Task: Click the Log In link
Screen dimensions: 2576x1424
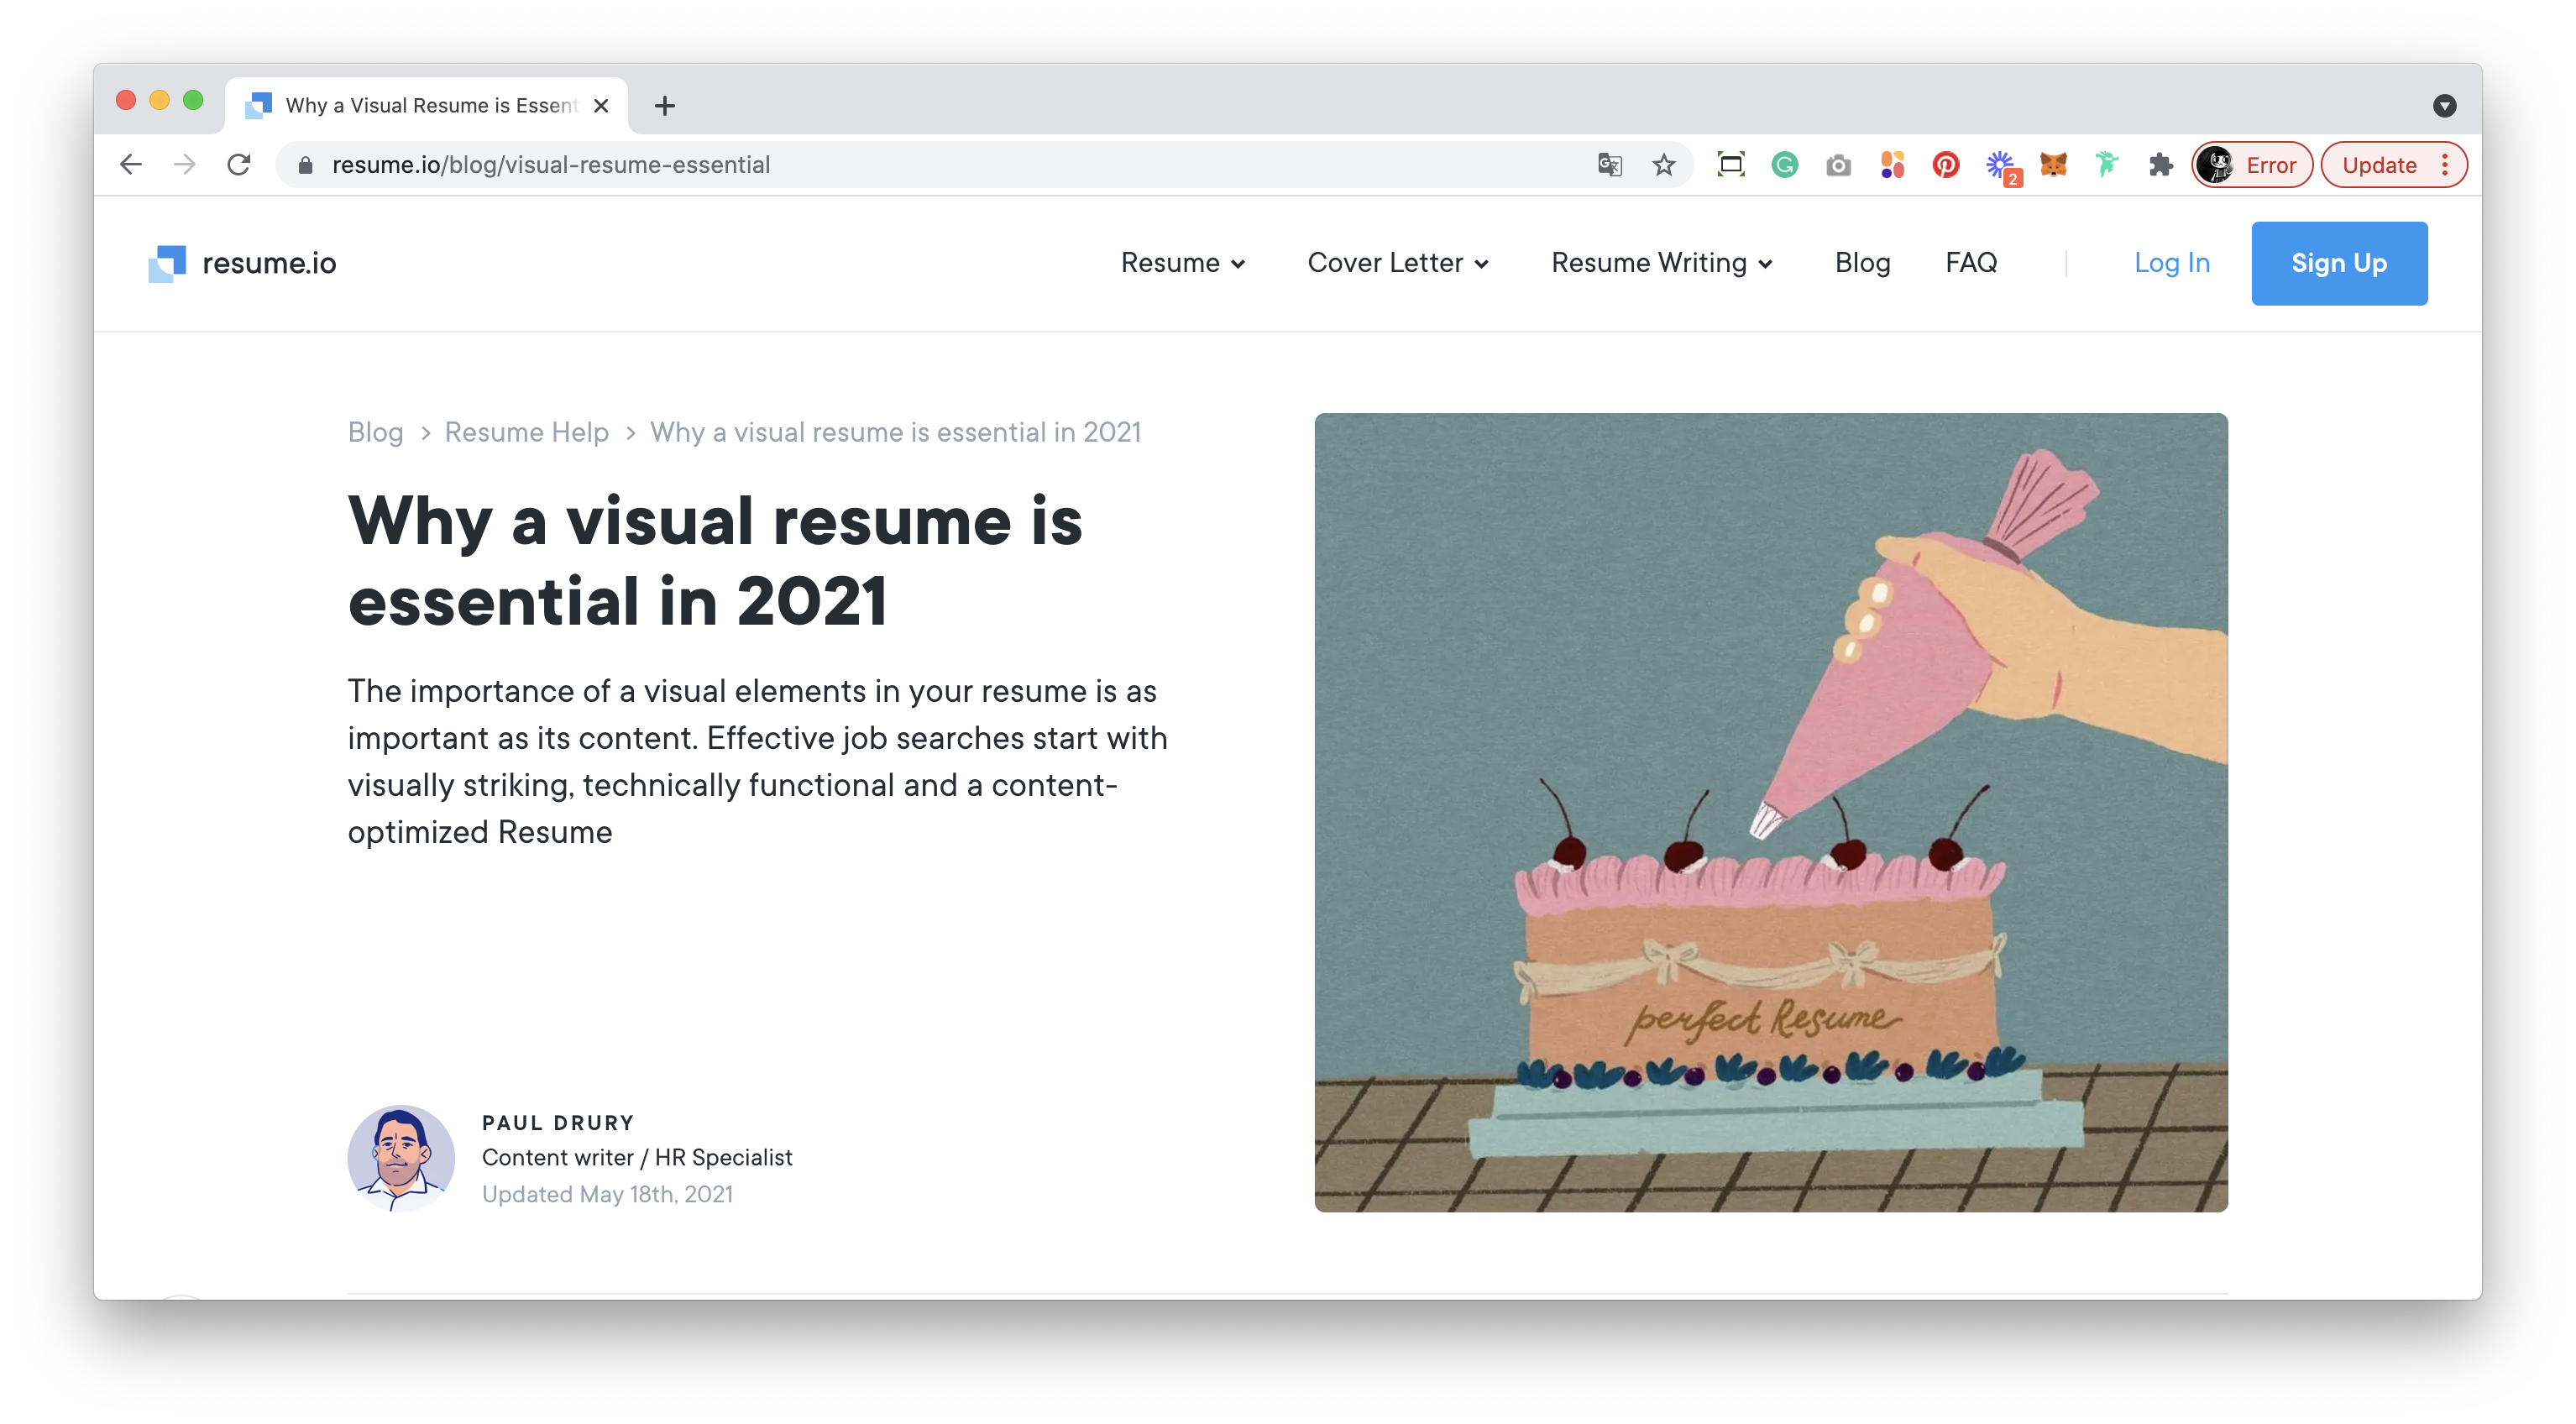Action: click(x=2171, y=263)
